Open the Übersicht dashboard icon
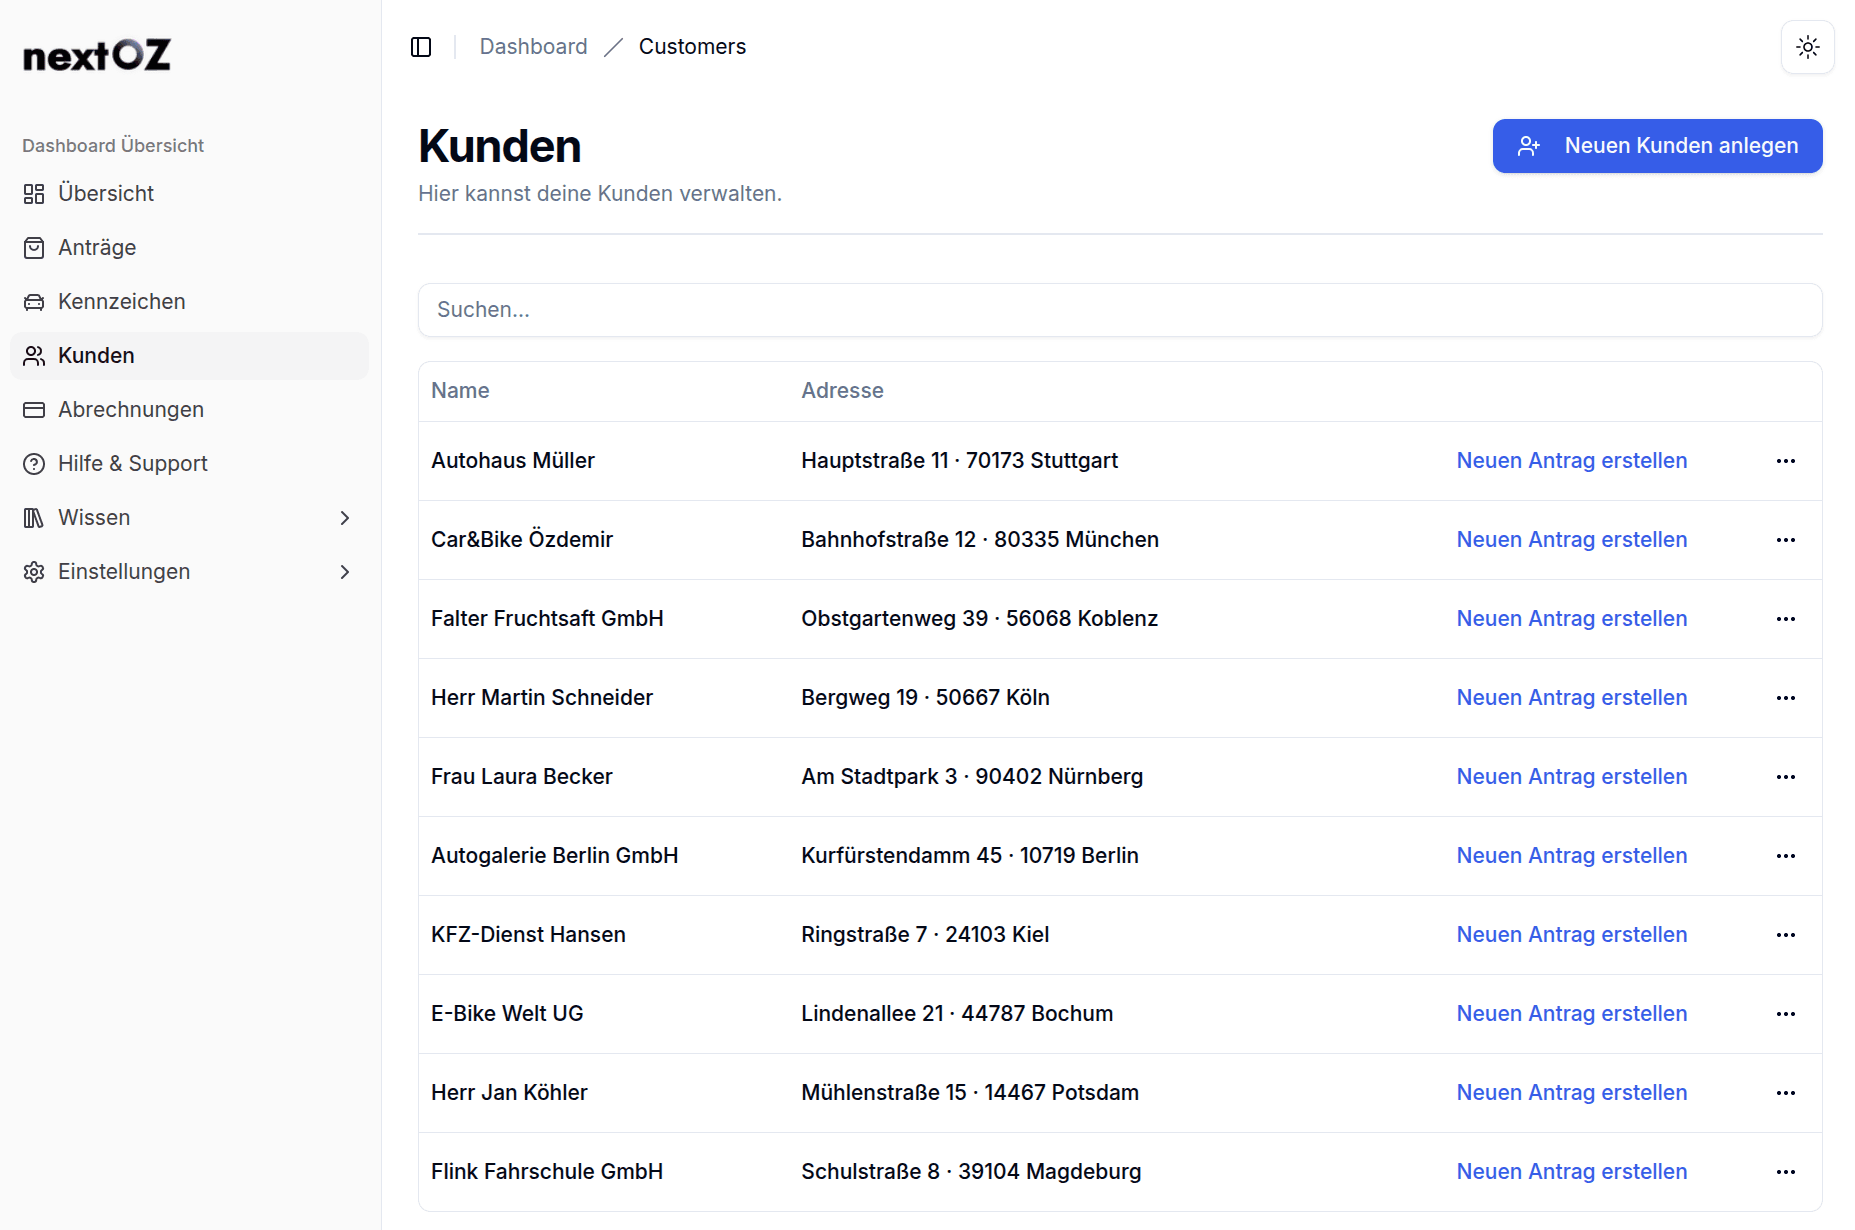Image resolution: width=1855 pixels, height=1230 pixels. point(34,193)
